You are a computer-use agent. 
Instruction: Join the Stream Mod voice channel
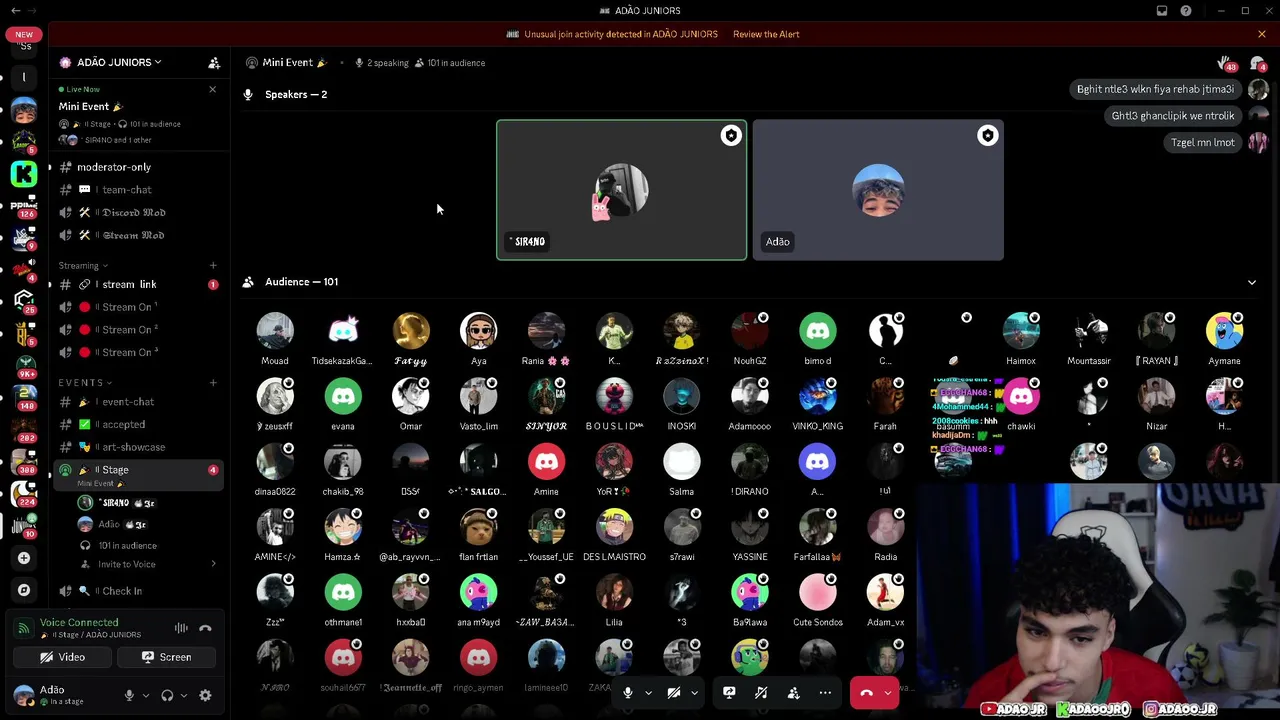pyautogui.click(x=135, y=235)
